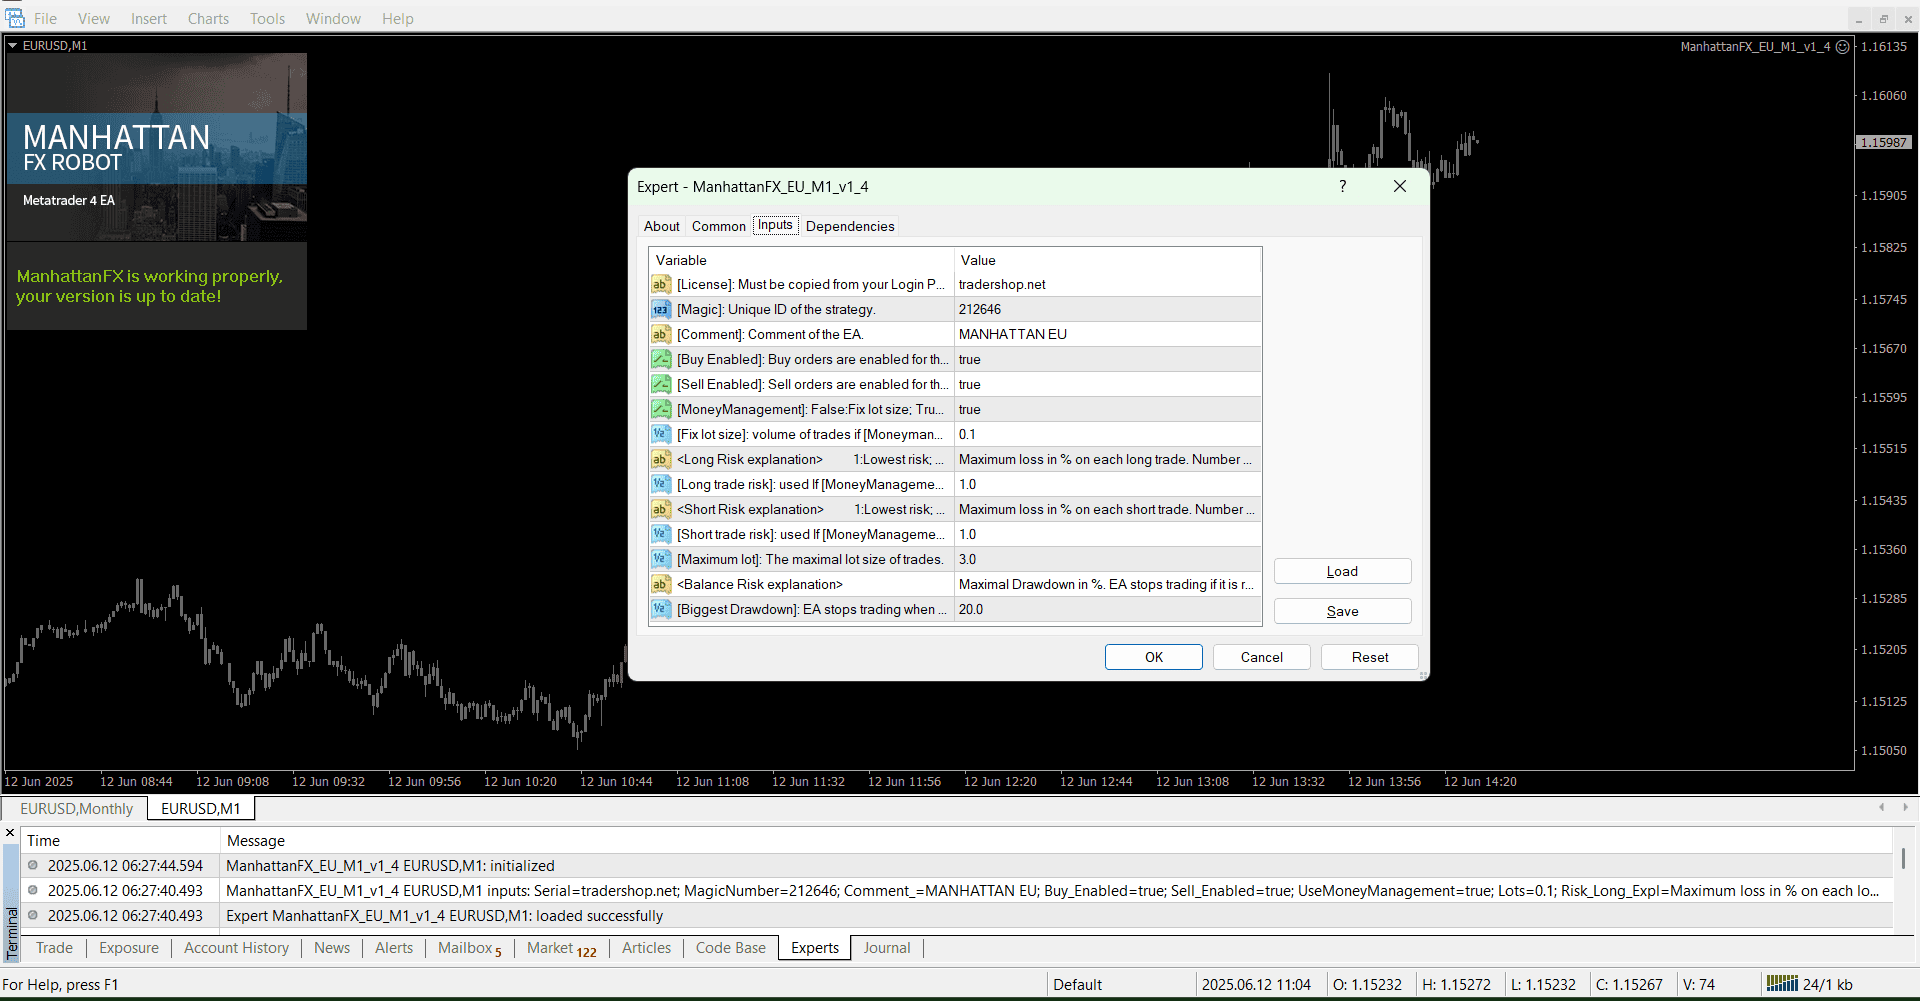Click the Long Risk explanation row icon
This screenshot has height=1001, width=1920.
(661, 459)
